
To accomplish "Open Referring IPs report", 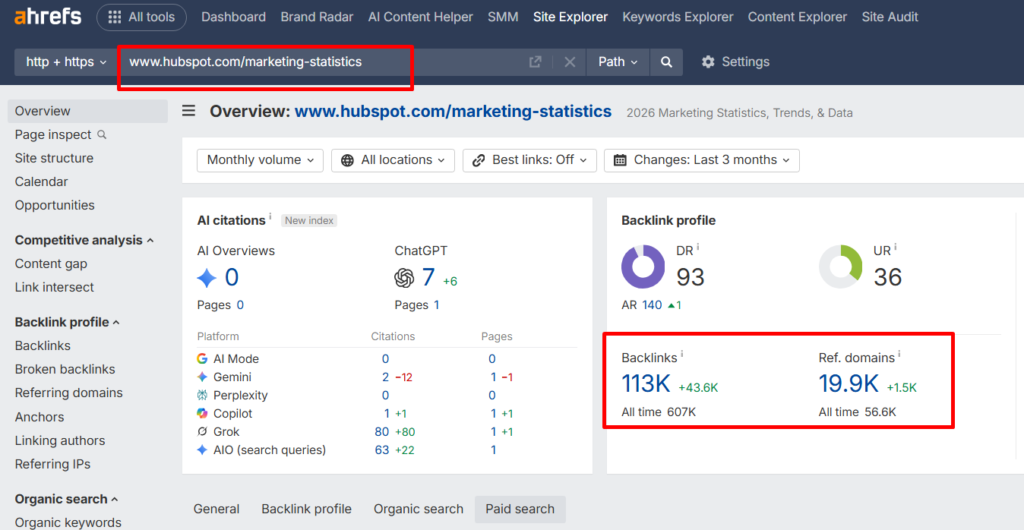I will click(52, 464).
